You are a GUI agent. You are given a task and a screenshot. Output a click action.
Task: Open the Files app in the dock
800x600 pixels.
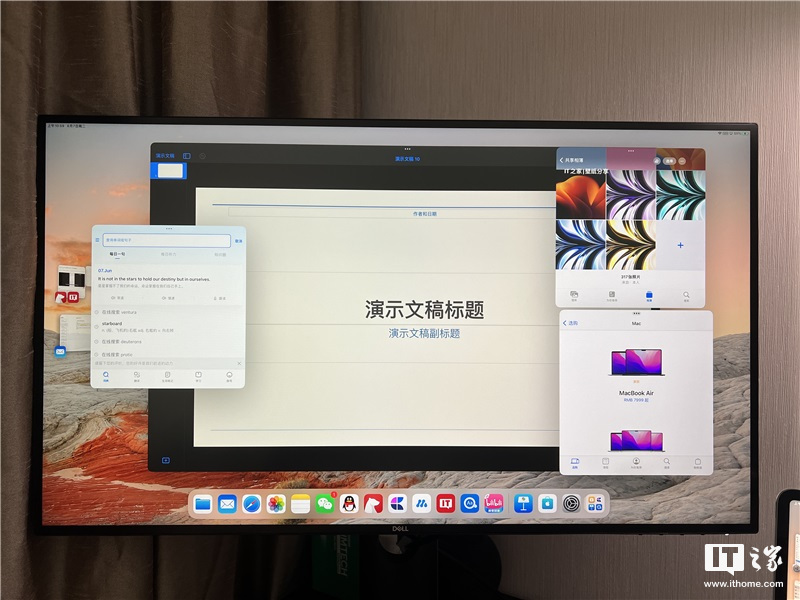203,504
